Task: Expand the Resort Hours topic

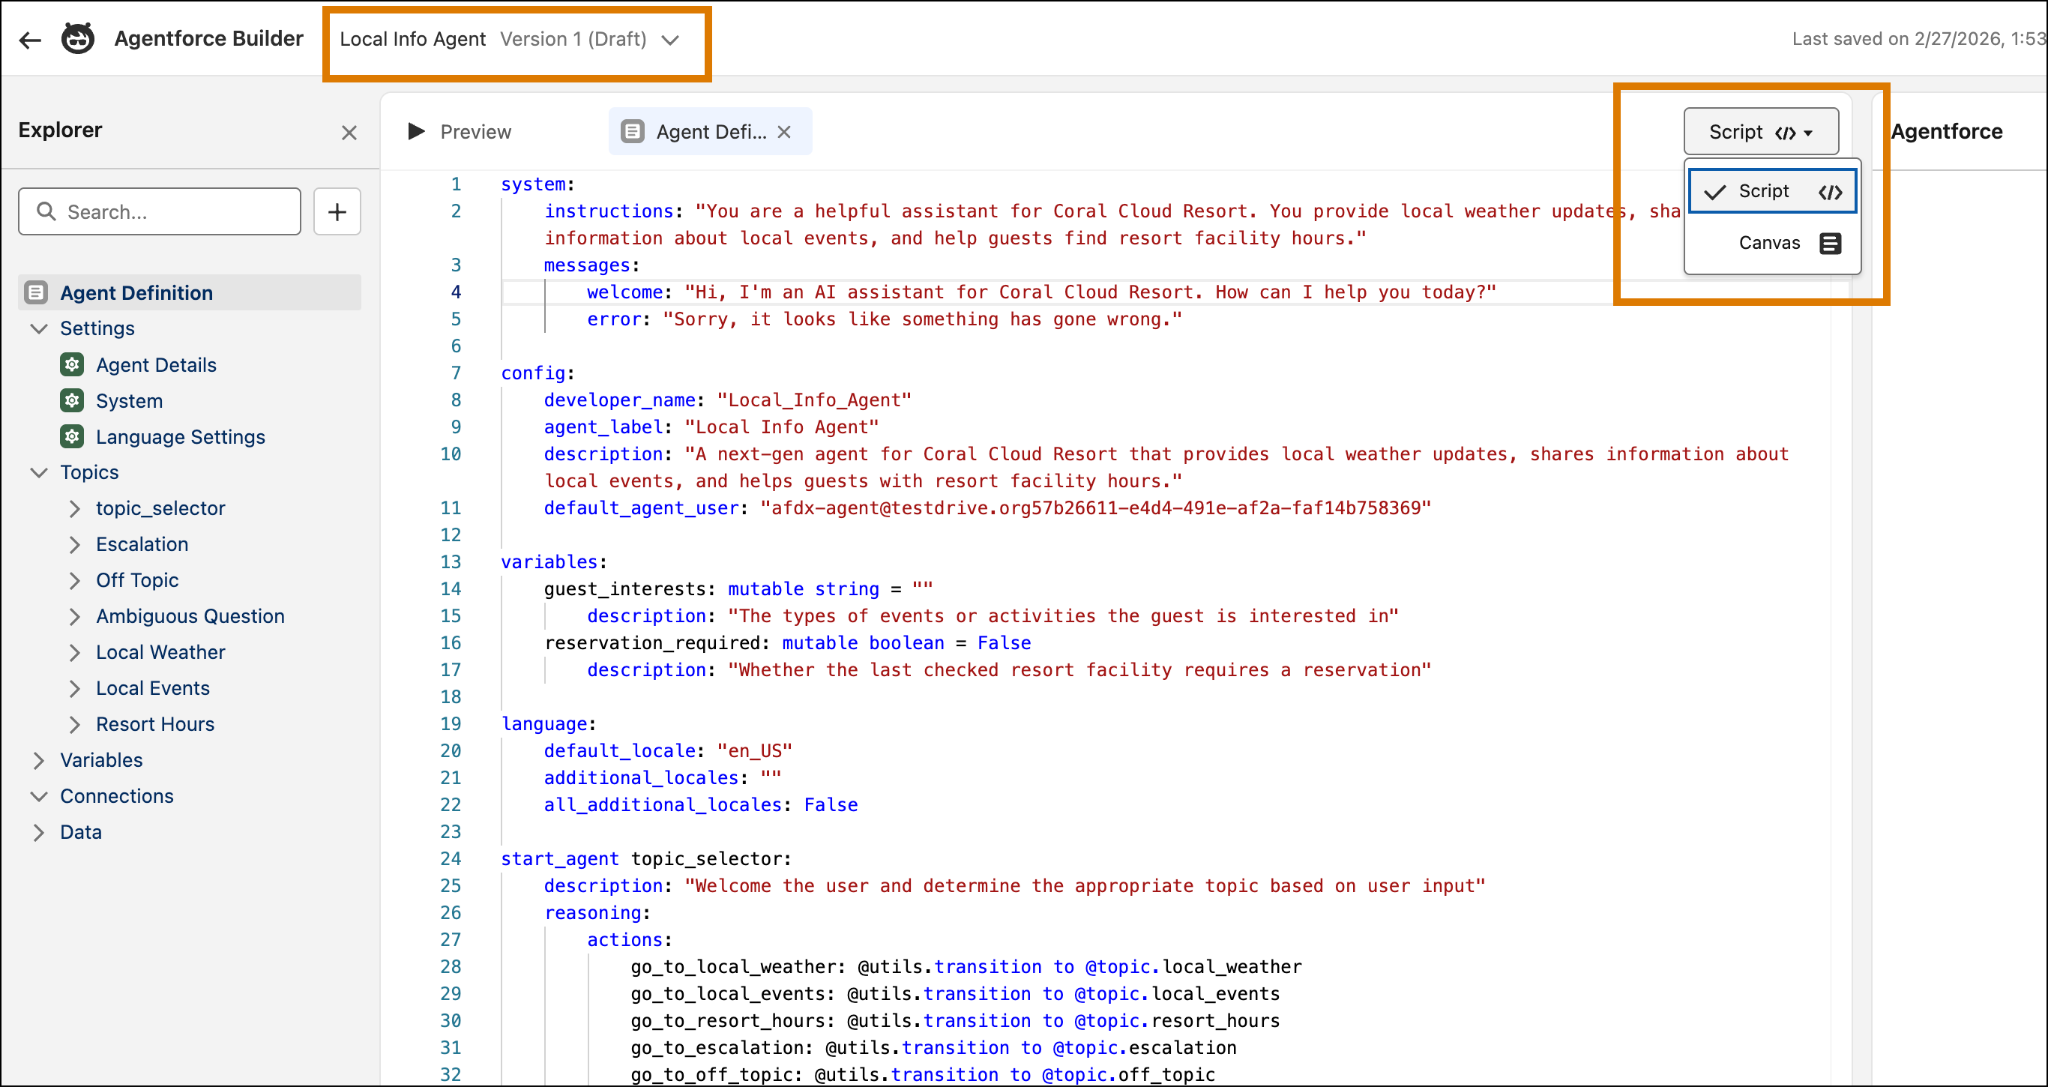Action: (75, 724)
